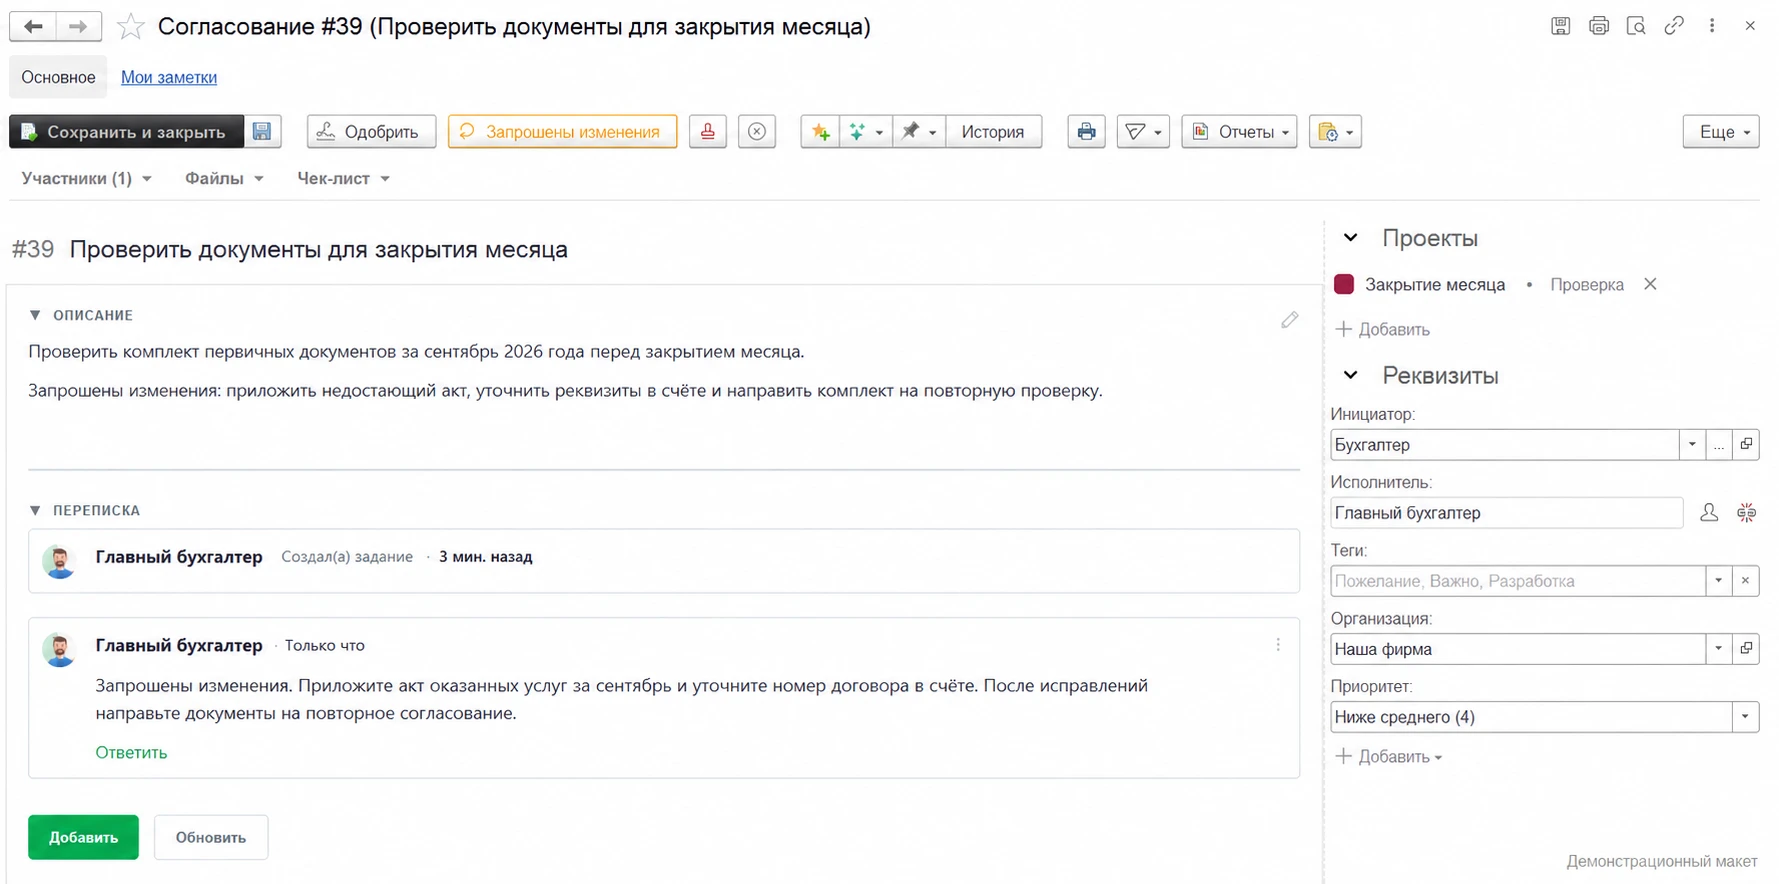Click the person icon next to Исполнитель field

click(1709, 513)
